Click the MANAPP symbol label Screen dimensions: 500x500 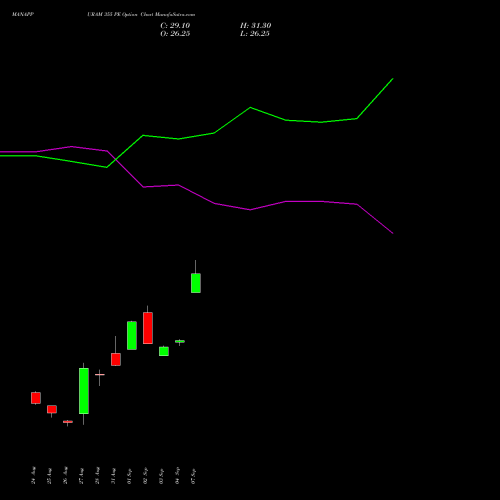23,14
